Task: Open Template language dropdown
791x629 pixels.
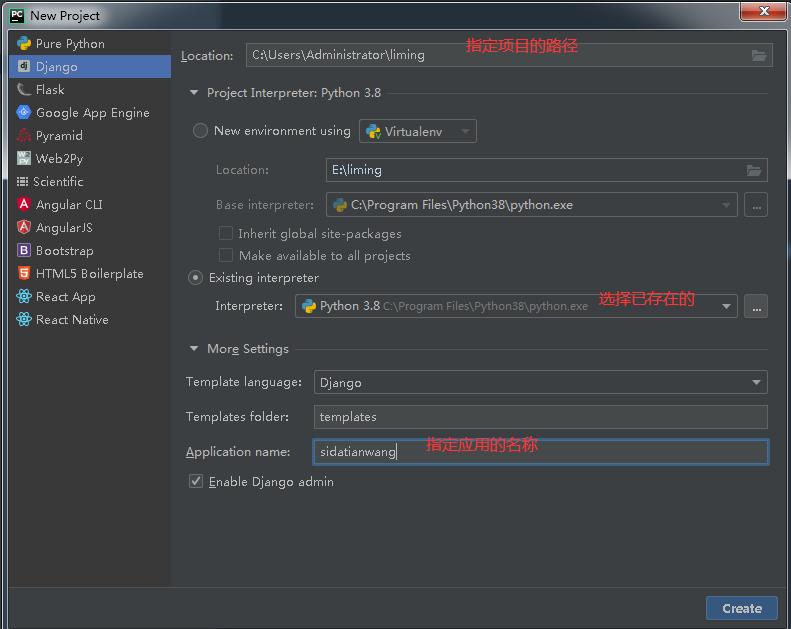Action: click(x=540, y=382)
